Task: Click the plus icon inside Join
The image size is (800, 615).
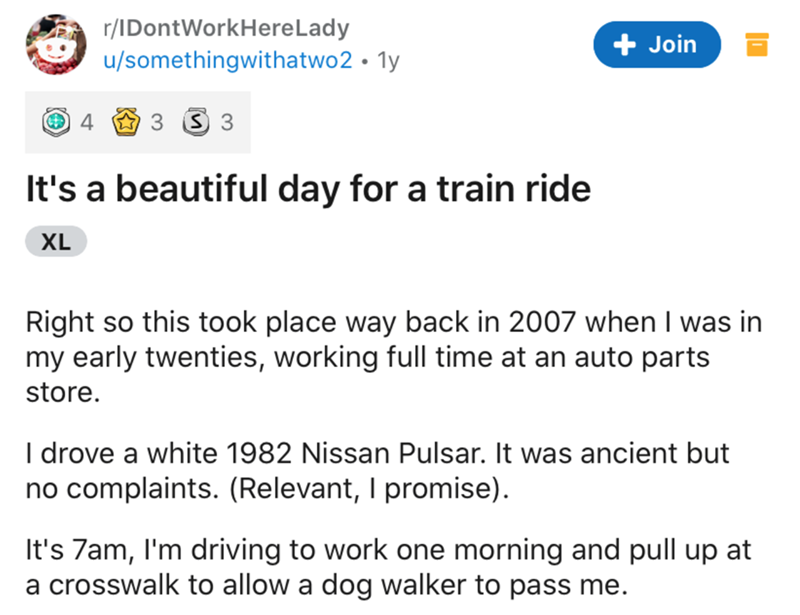Action: tap(624, 44)
